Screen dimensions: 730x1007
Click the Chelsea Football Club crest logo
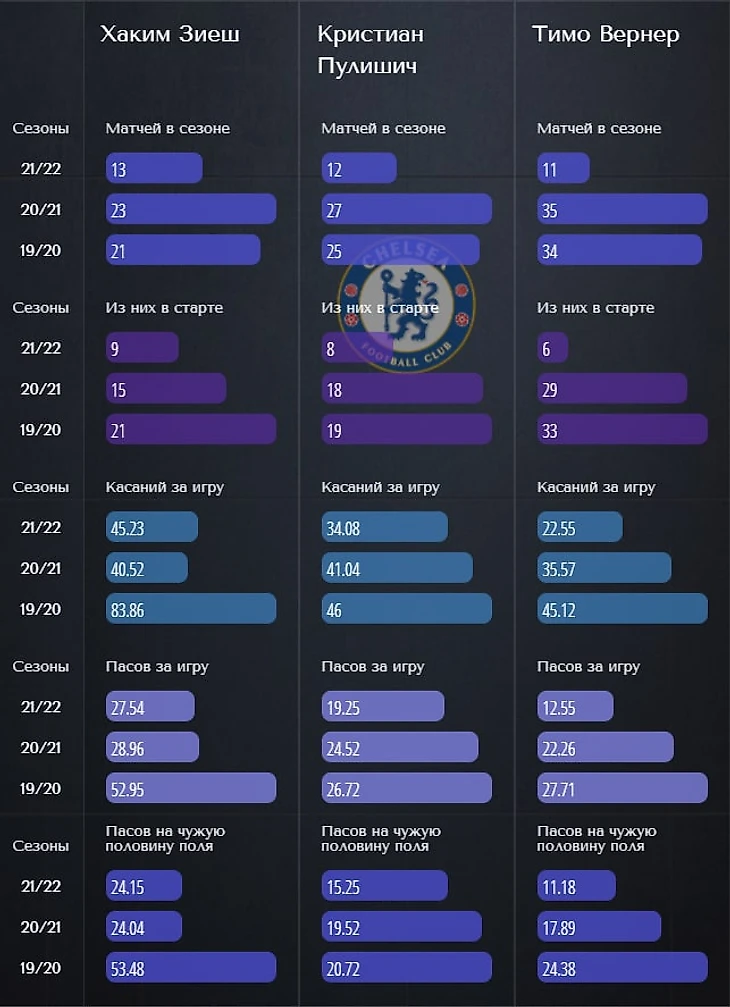pos(406,301)
